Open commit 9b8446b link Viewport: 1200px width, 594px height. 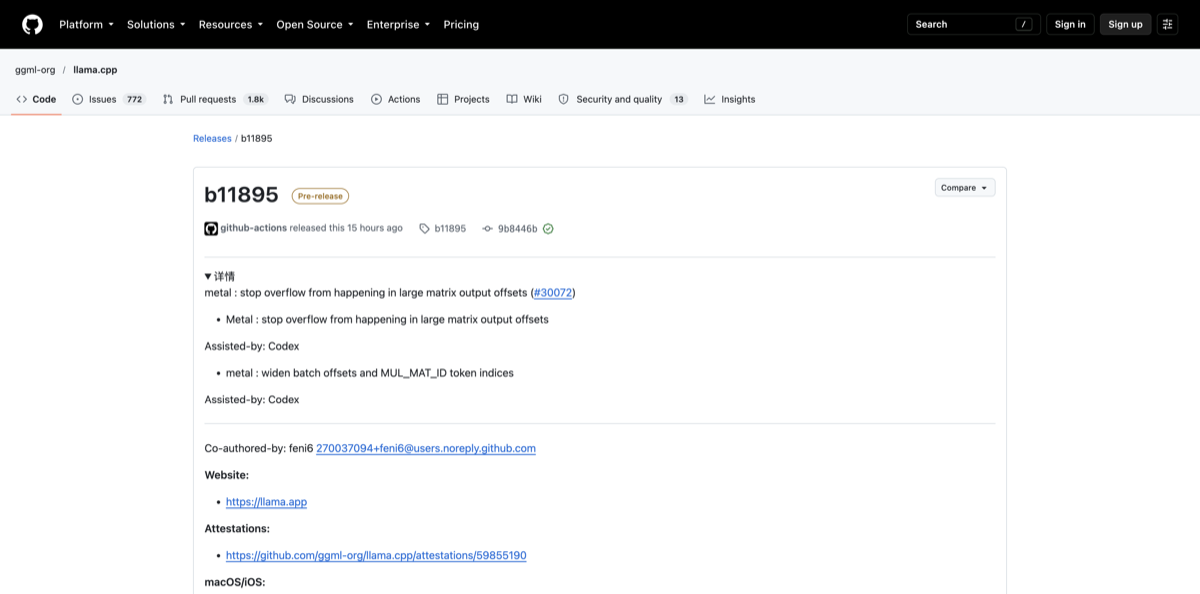pyautogui.click(x=517, y=229)
